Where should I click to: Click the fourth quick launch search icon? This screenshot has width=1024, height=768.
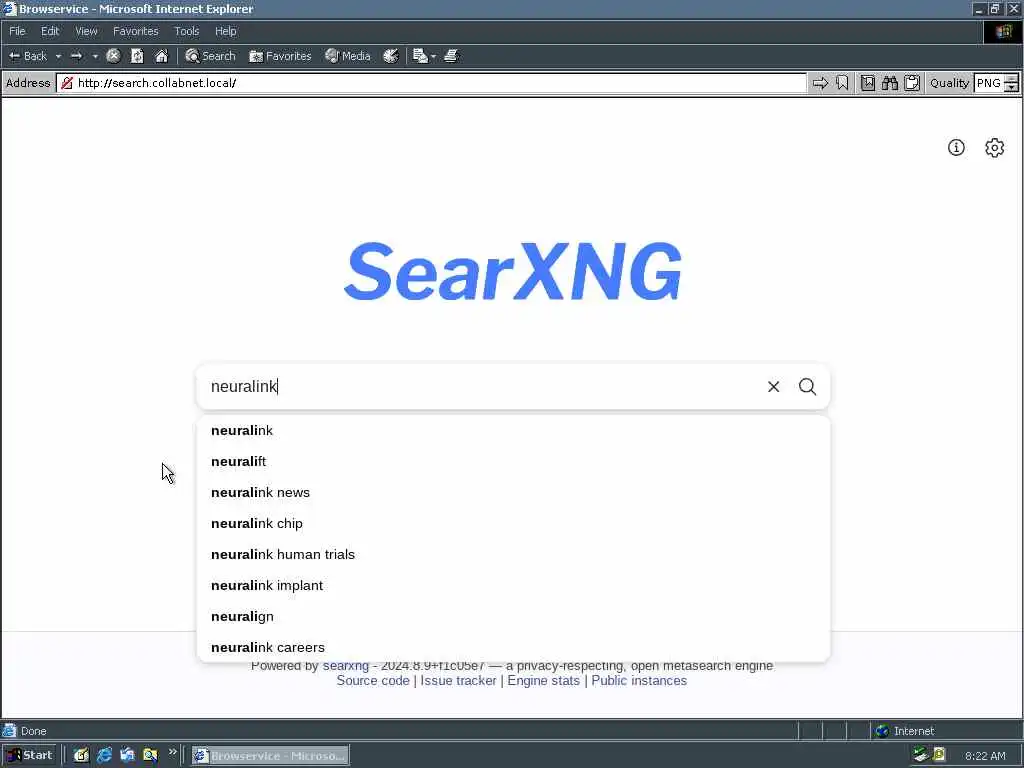150,756
